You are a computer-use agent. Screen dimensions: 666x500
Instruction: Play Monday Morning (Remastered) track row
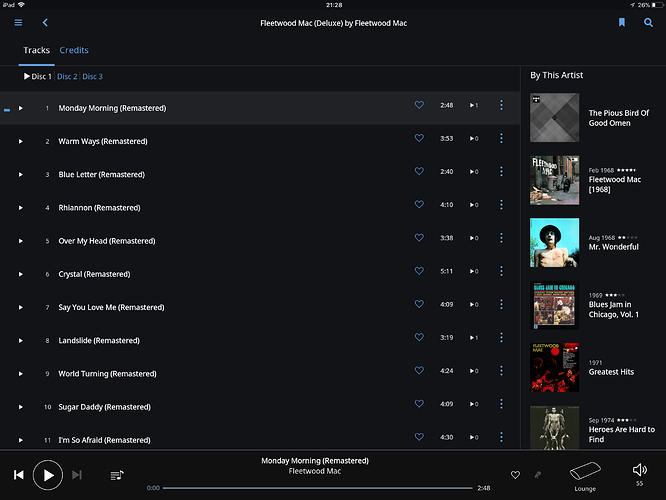click(20, 108)
